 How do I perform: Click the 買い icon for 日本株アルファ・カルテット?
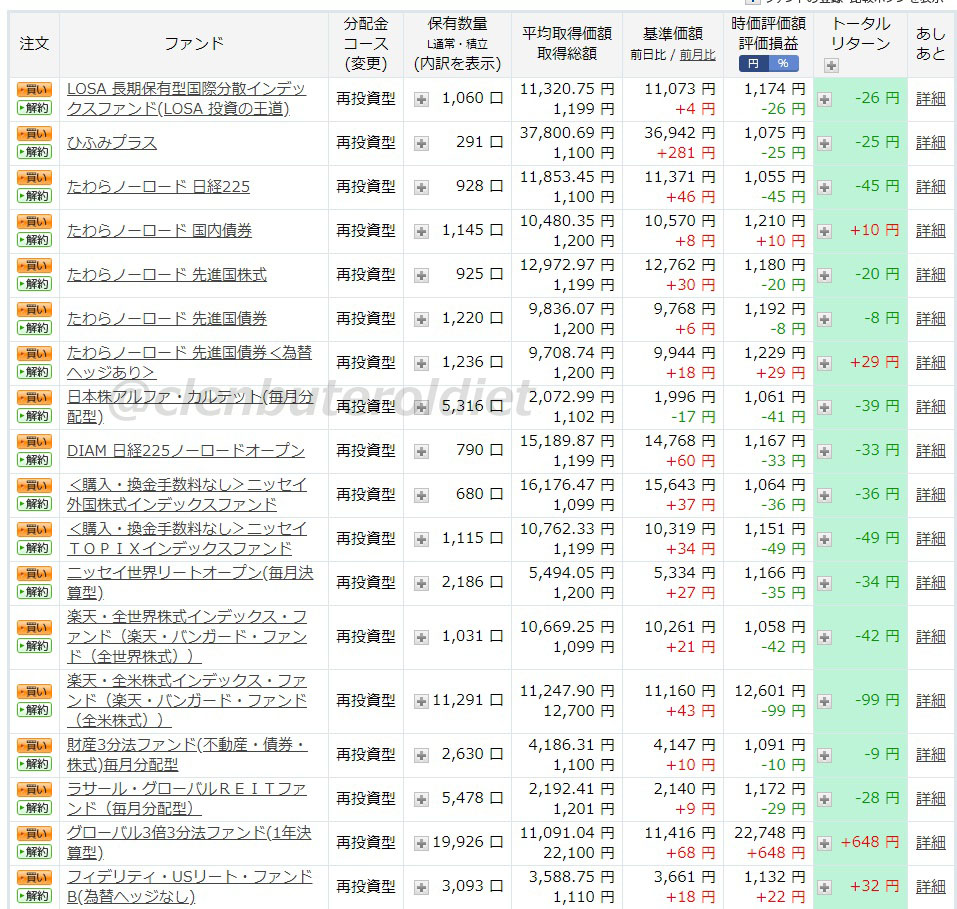(x=33, y=398)
